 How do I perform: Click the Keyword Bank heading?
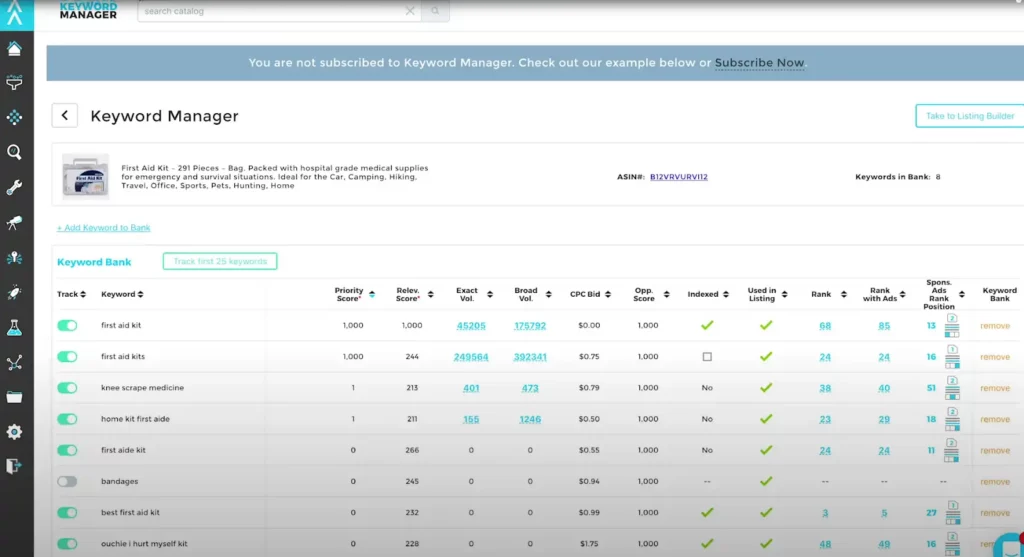tap(94, 262)
